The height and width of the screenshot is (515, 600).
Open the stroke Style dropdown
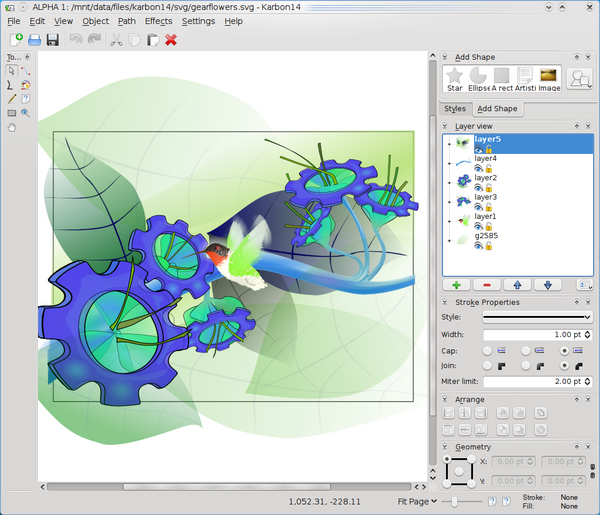[537, 317]
